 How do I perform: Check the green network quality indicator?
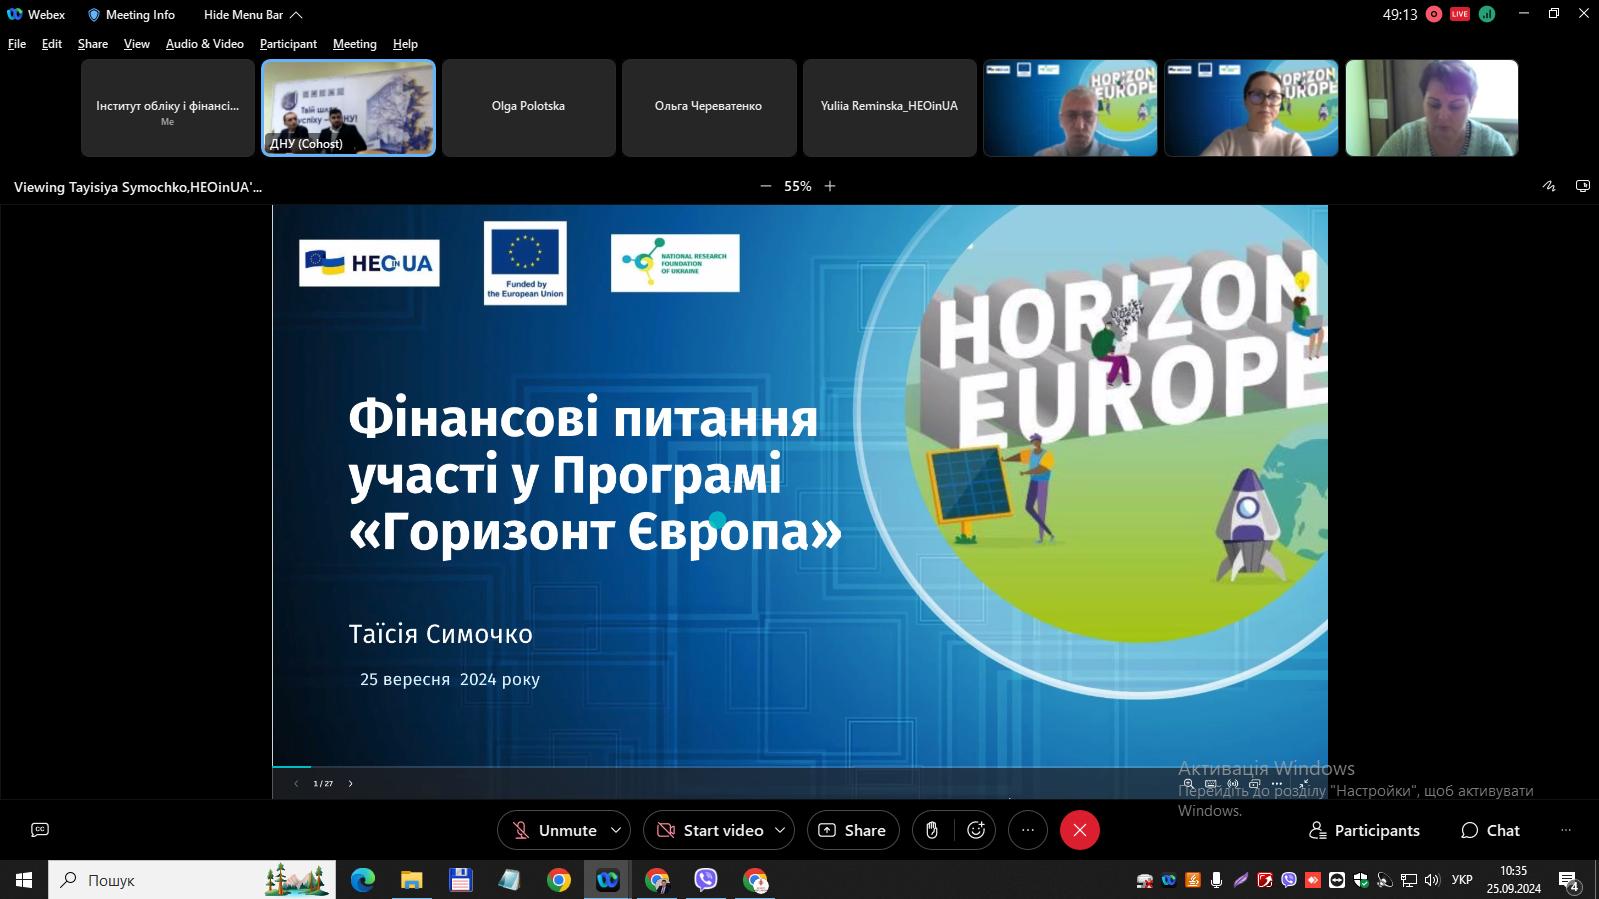tap(1487, 14)
